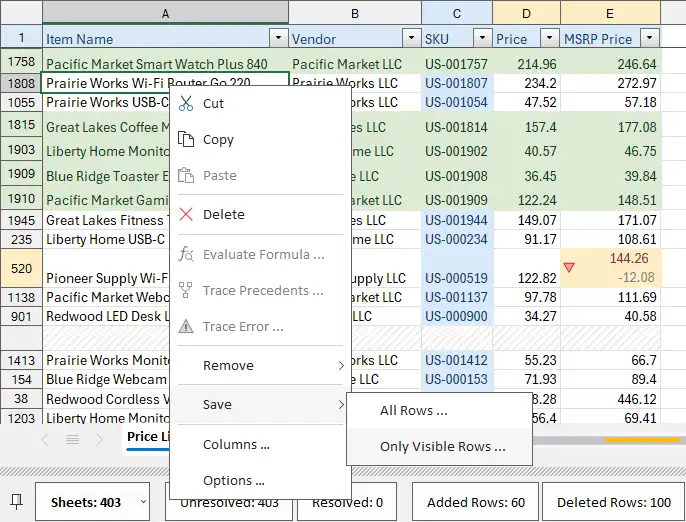
Task: Click SKU cell US-000519
Action: (457, 268)
